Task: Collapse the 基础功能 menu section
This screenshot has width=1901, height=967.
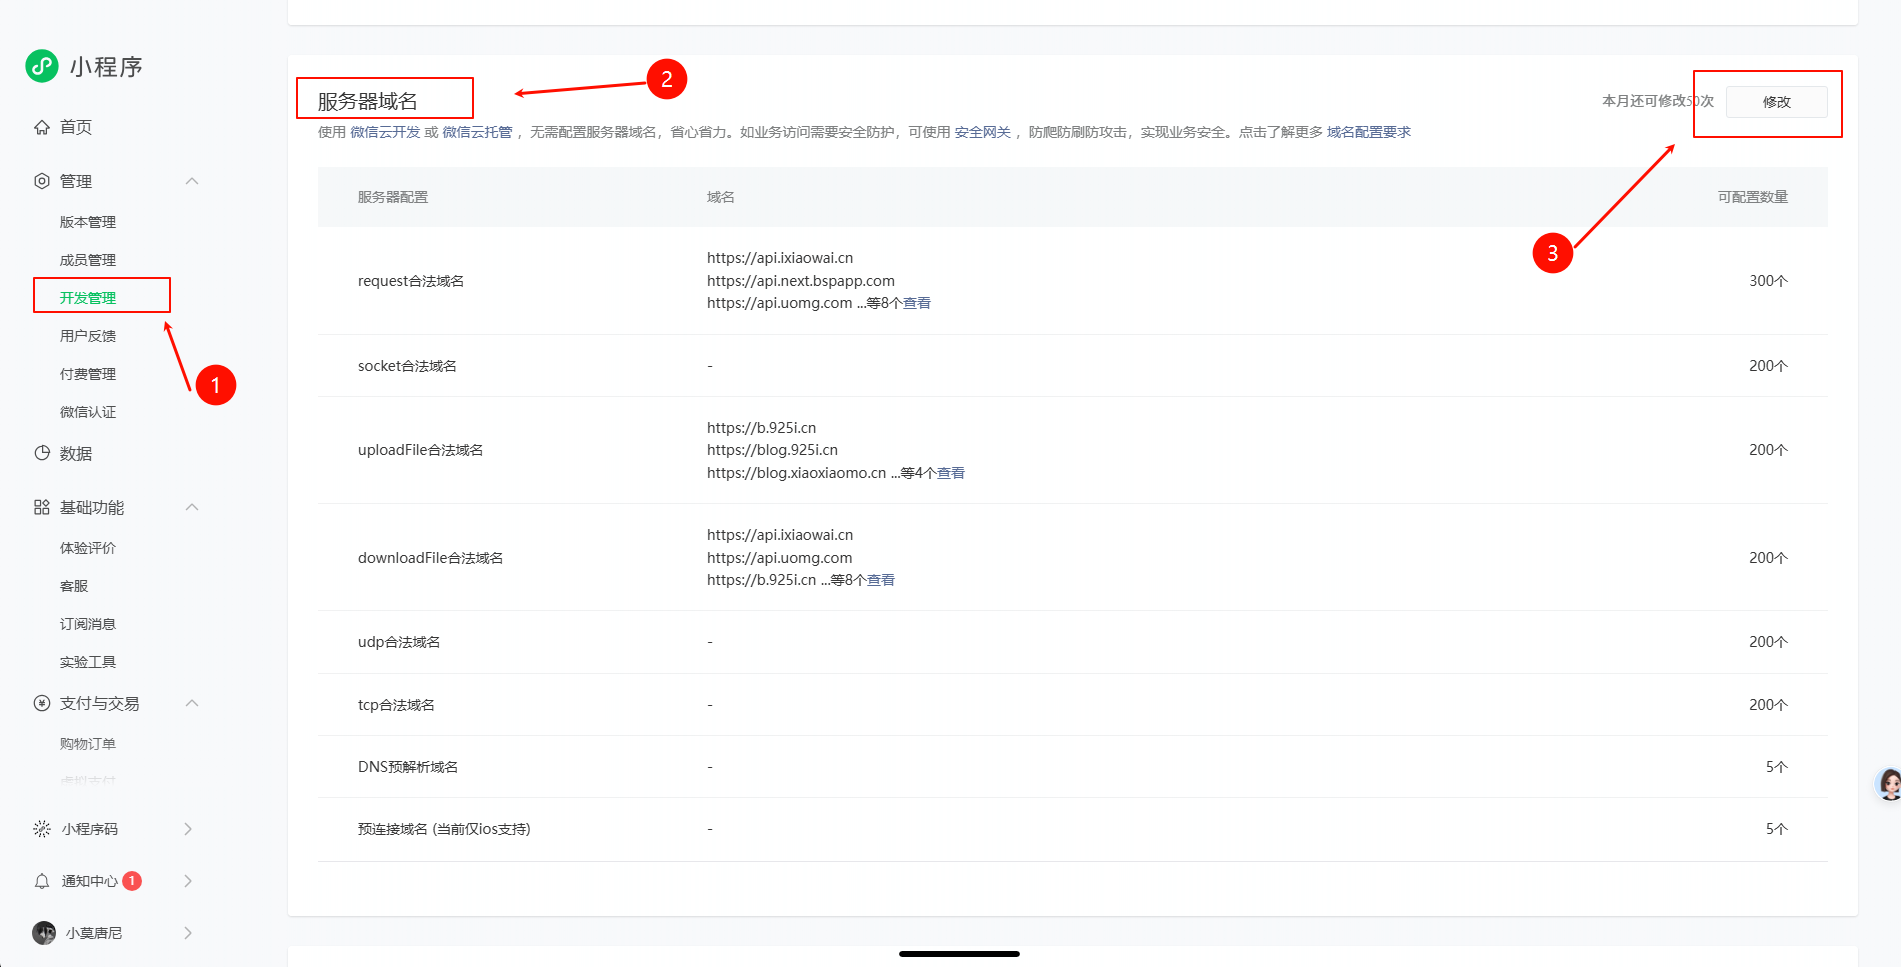Action: click(x=192, y=507)
